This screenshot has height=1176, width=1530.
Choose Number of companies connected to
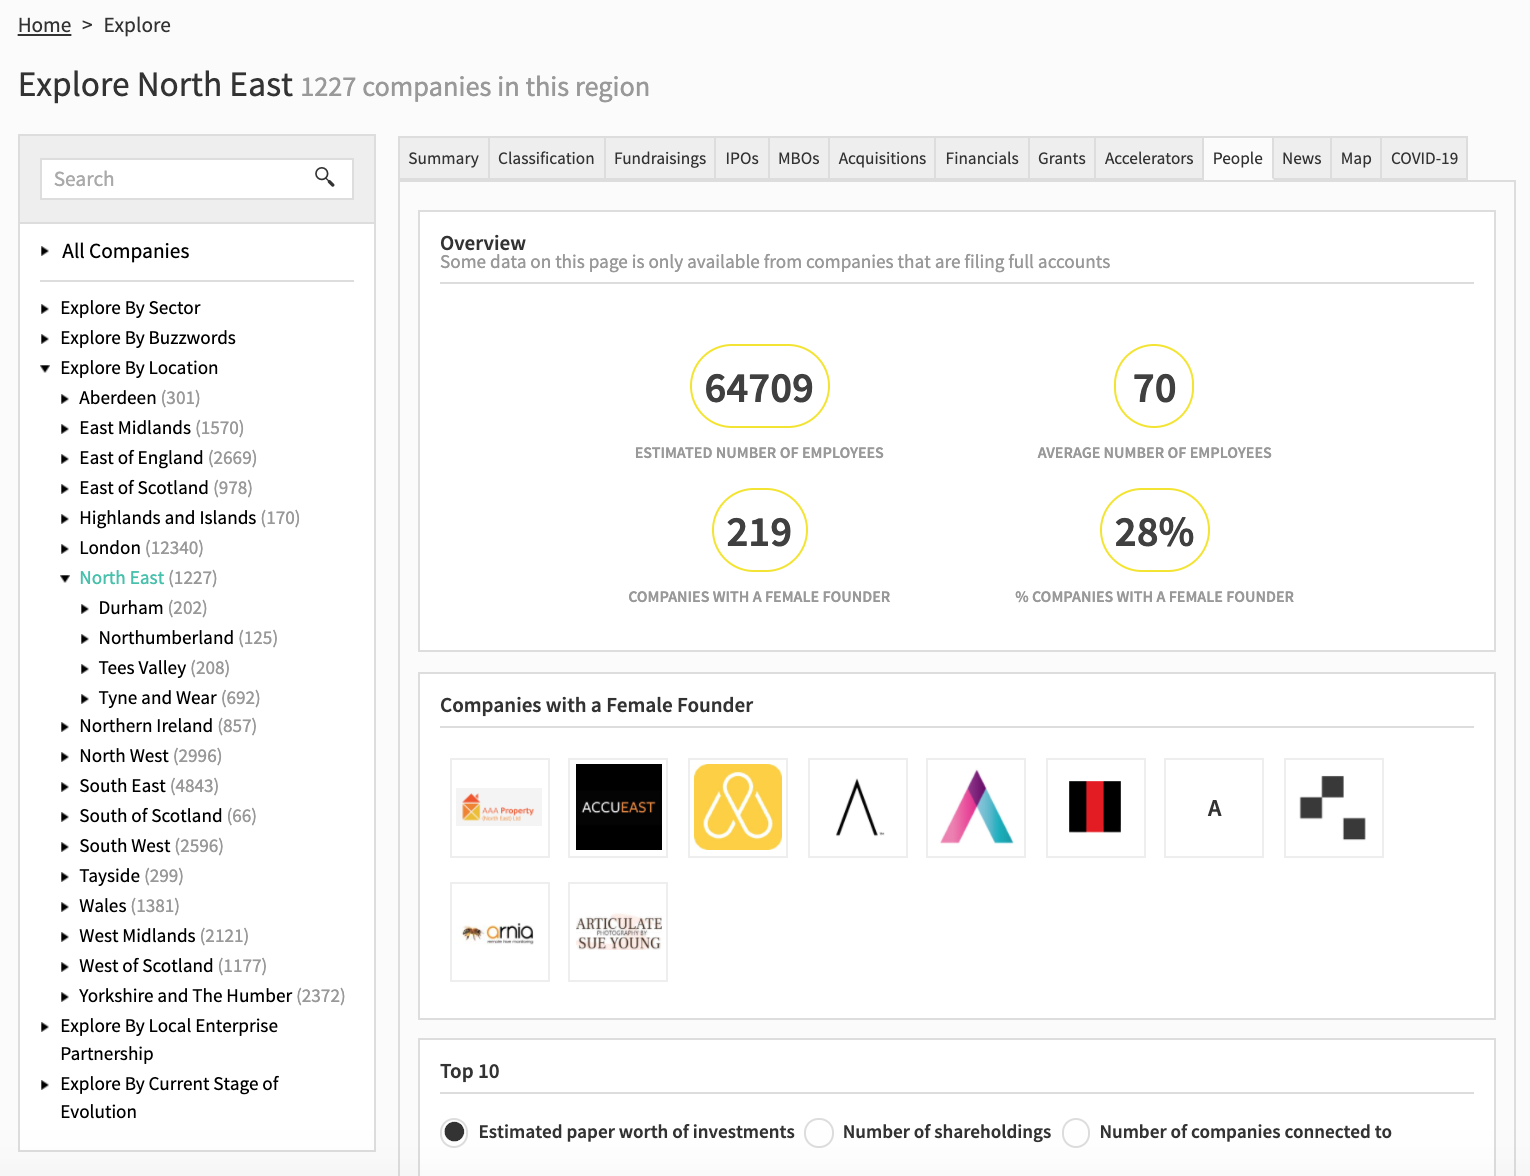coord(1076,1132)
